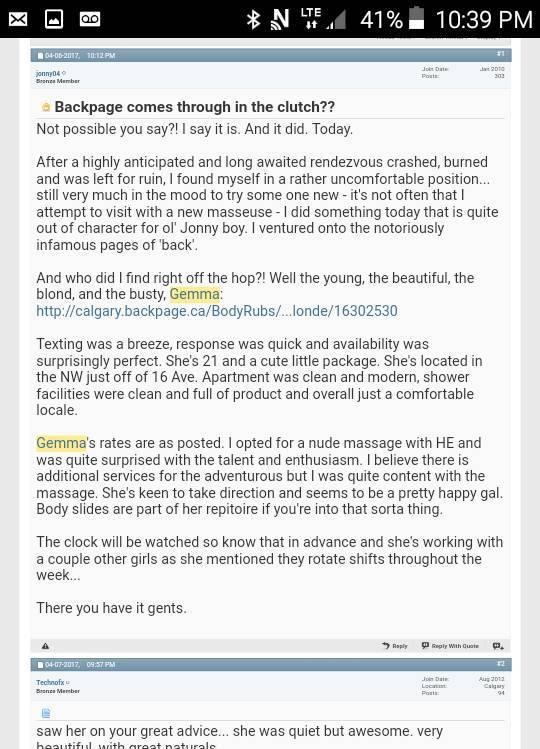Click the post icon next to thread title
This screenshot has height=749, width=540.
point(46,107)
